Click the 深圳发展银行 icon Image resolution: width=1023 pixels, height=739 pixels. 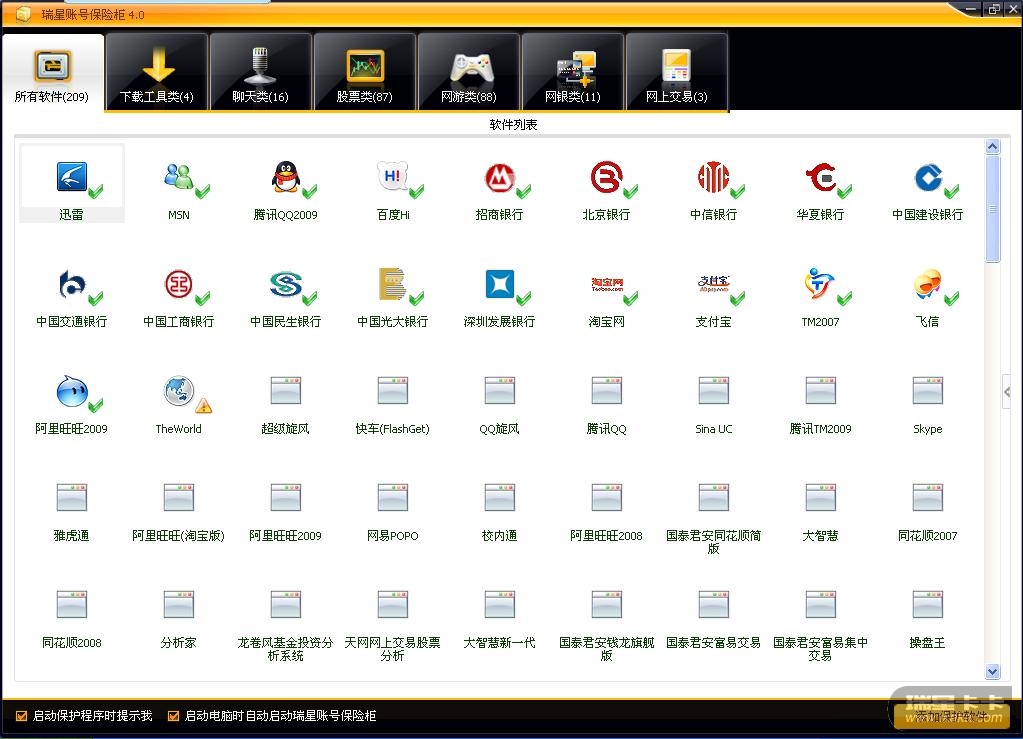500,284
